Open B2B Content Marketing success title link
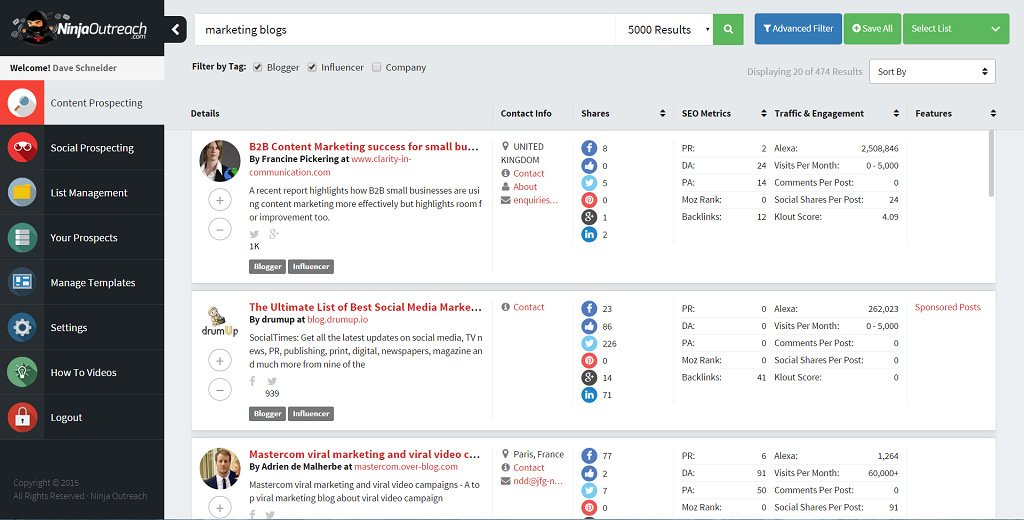Viewport: 1024px width, 520px height. (x=364, y=146)
